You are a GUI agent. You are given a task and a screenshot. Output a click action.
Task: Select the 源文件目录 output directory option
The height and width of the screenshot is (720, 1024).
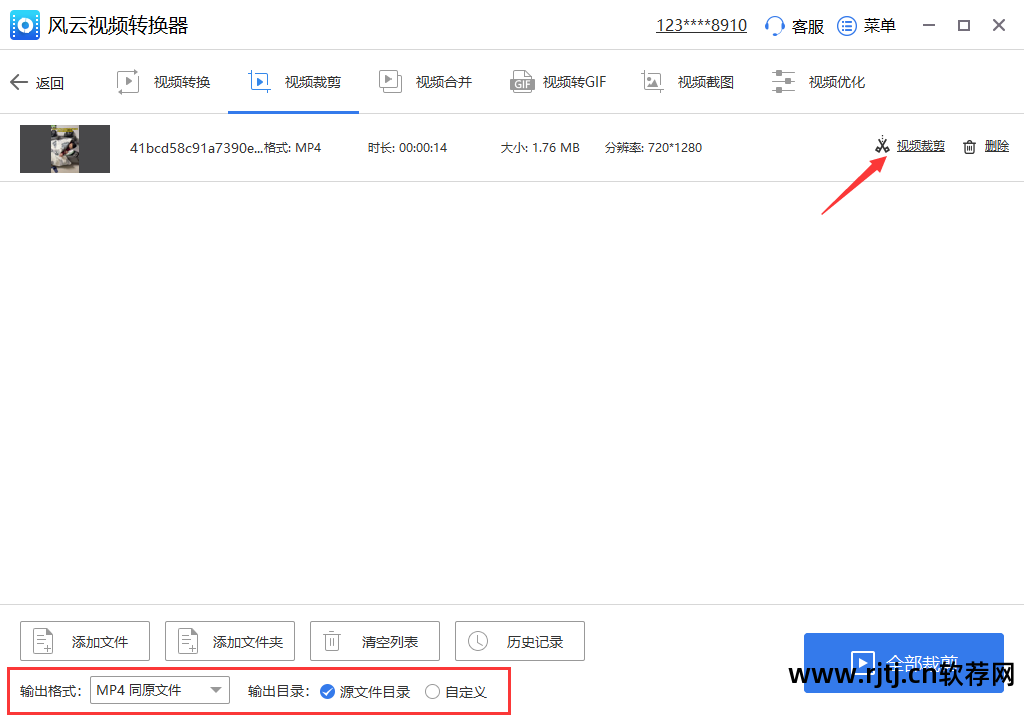(x=328, y=691)
